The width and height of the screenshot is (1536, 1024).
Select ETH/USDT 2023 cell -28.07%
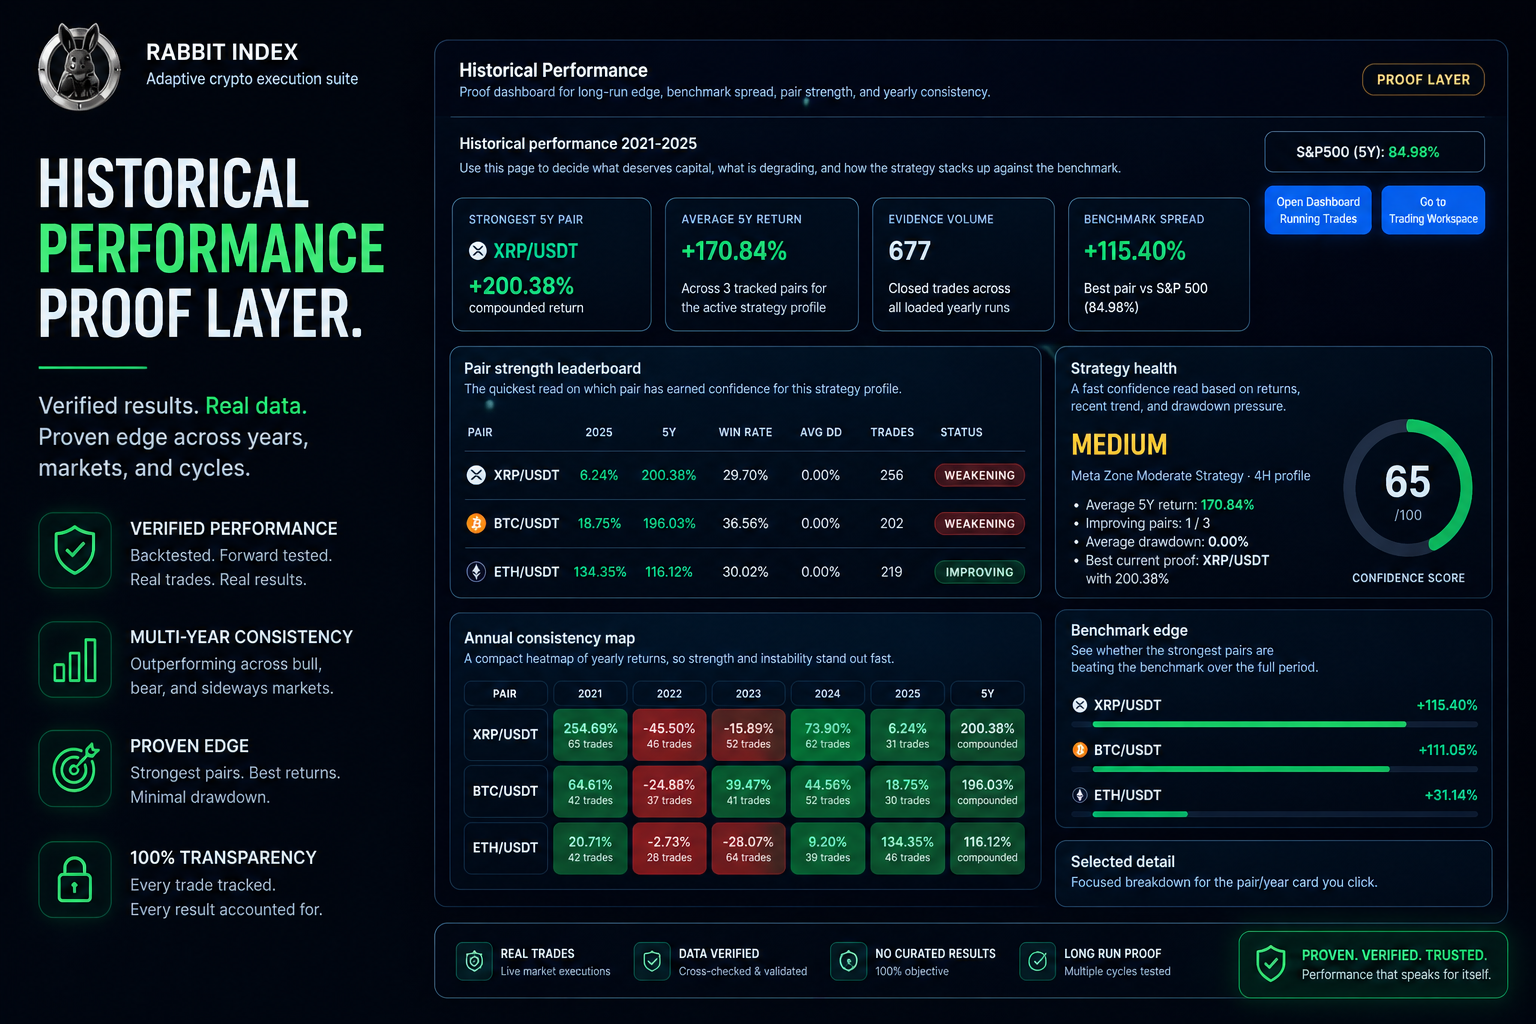coord(748,849)
